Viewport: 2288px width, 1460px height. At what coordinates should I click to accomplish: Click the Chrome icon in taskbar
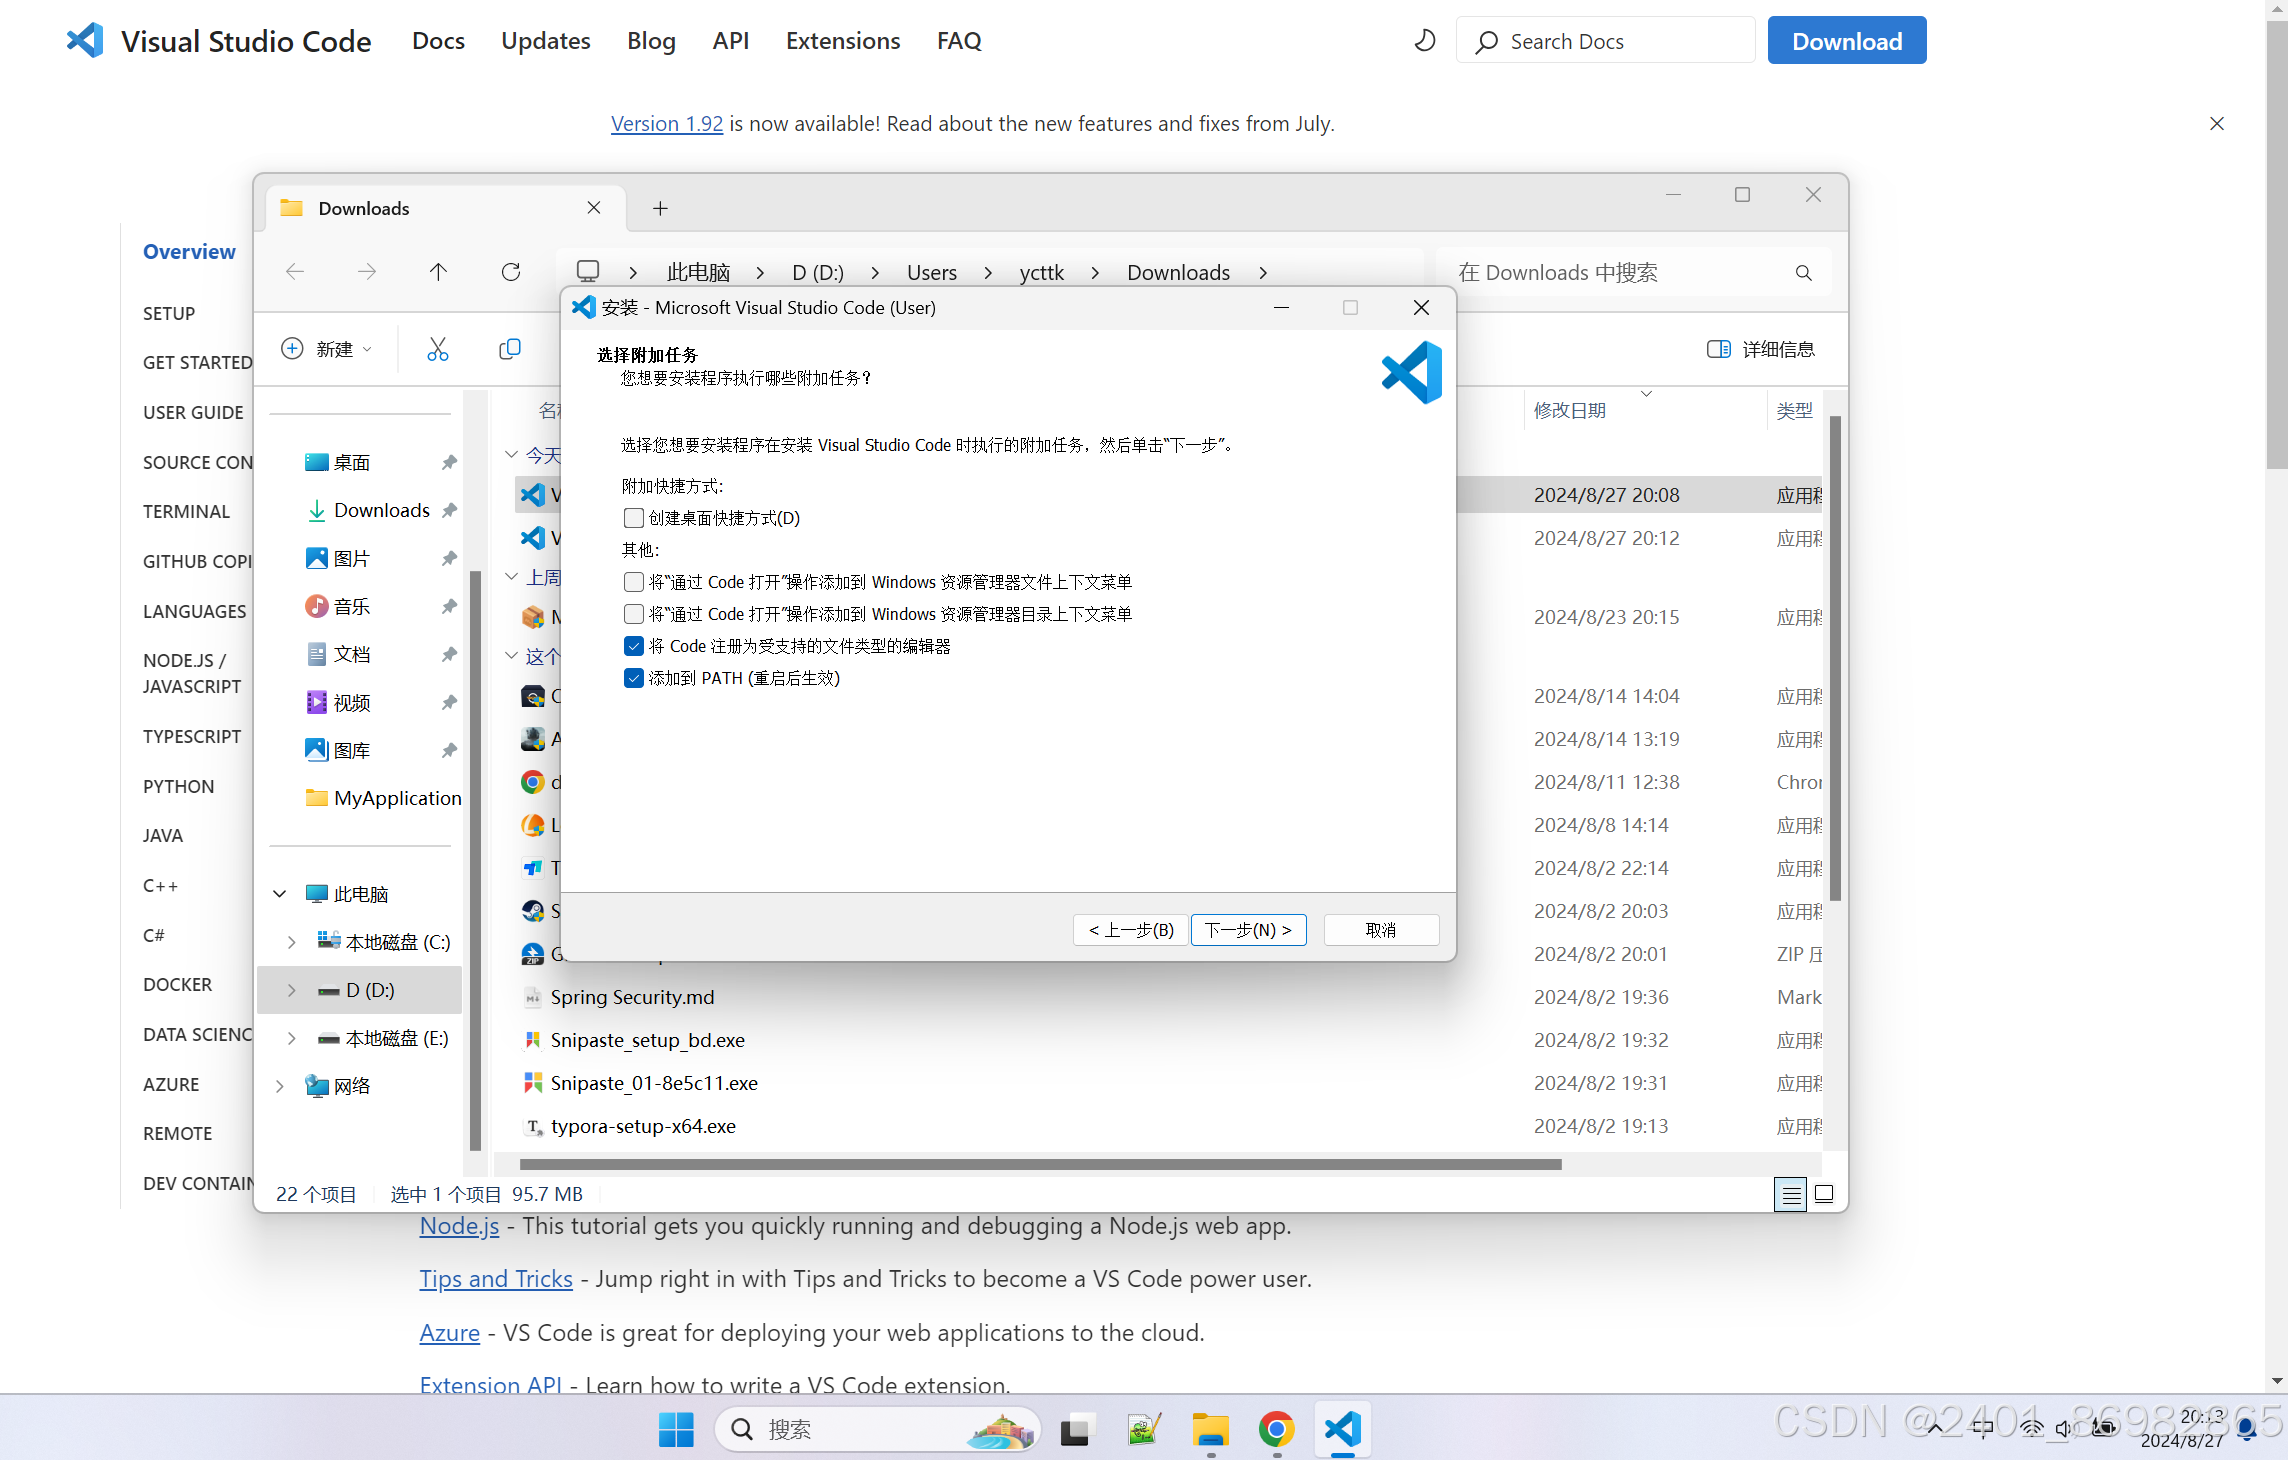1277,1430
